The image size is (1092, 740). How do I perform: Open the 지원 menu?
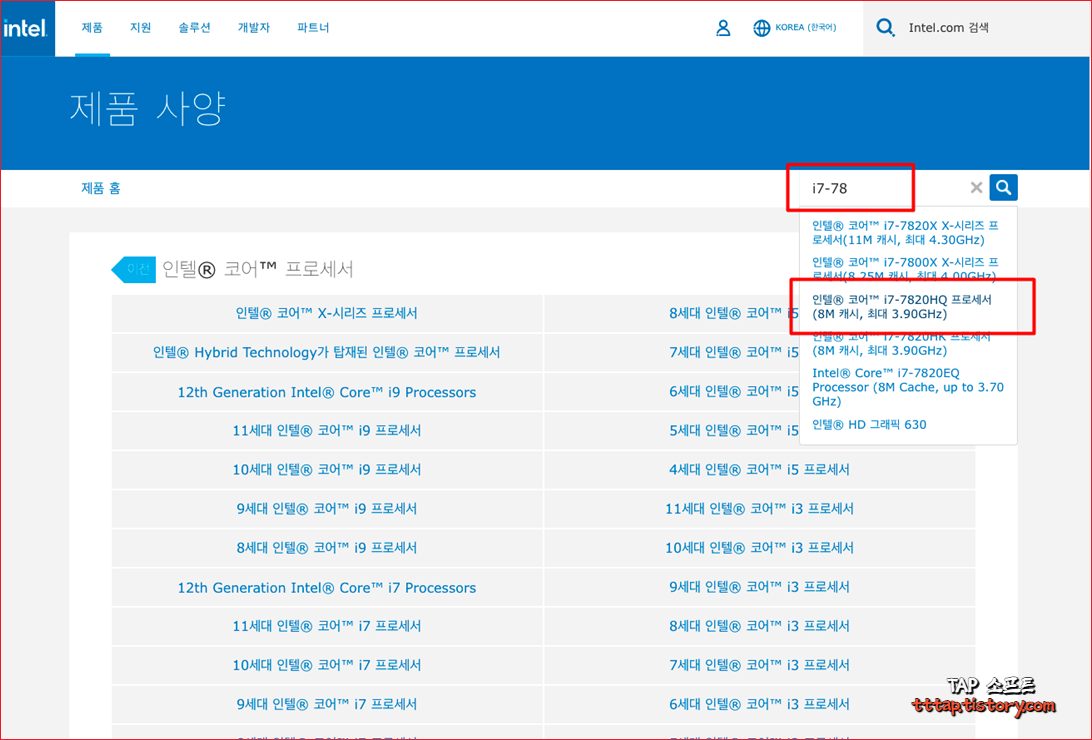click(141, 28)
